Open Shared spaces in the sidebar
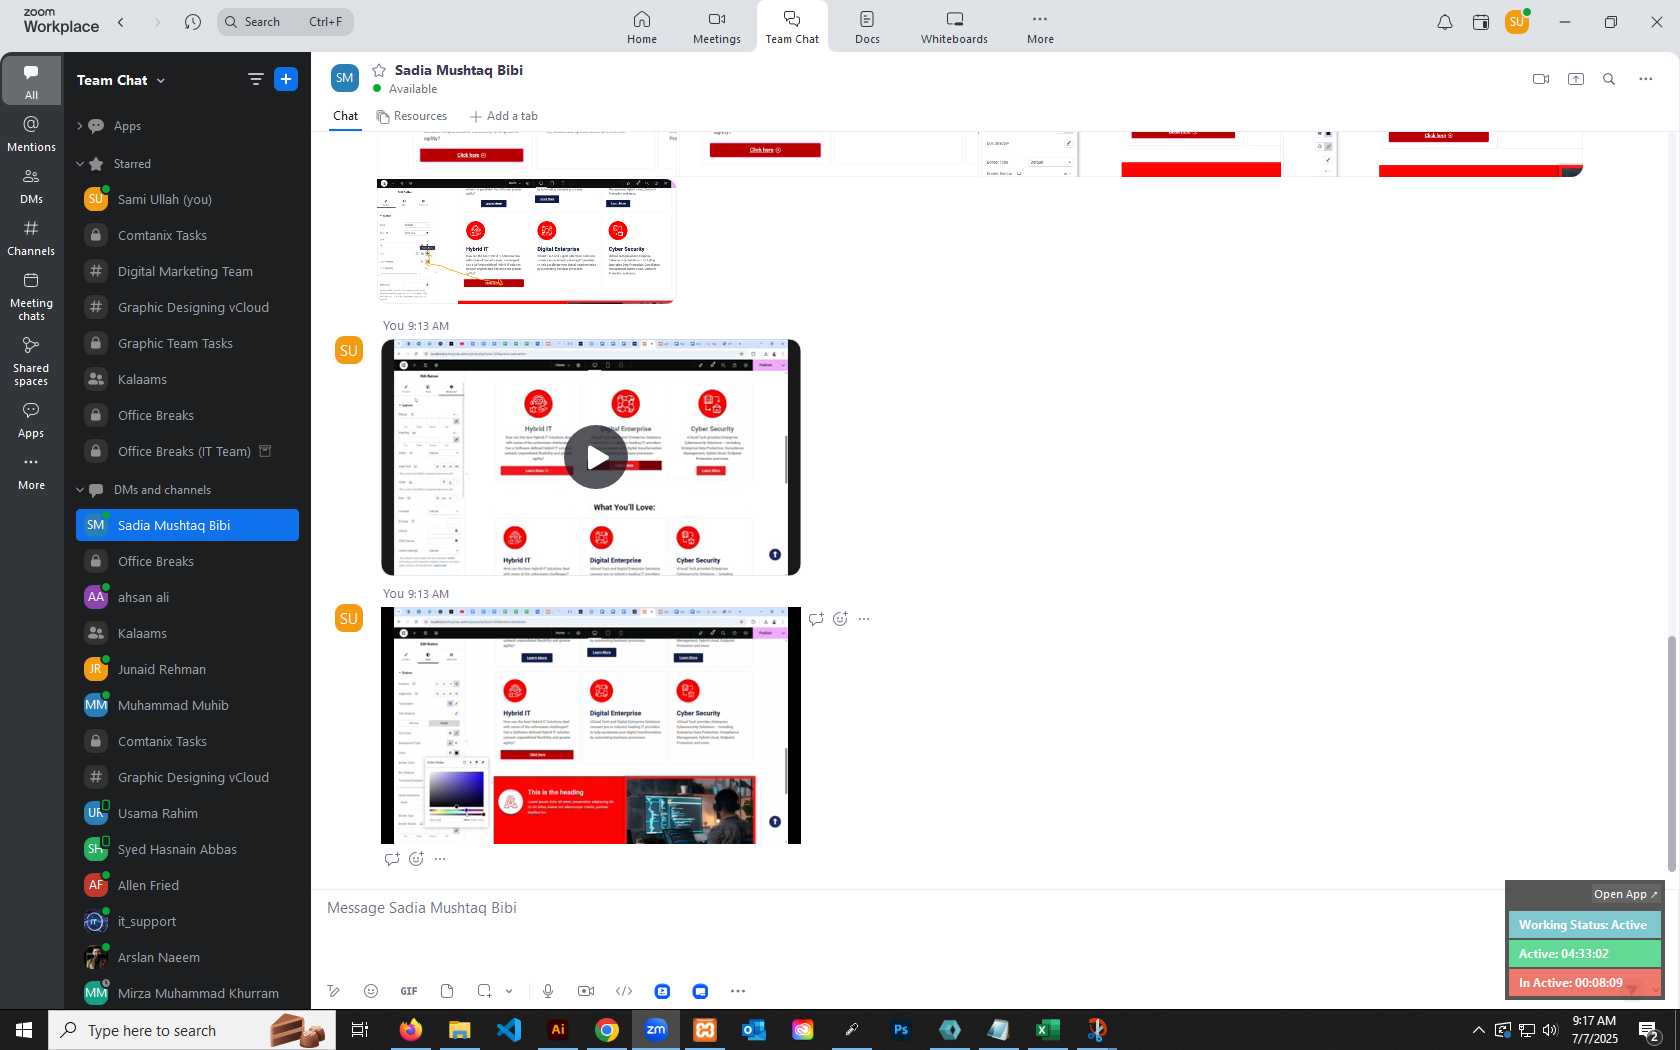This screenshot has height=1050, width=1680. coord(31,361)
